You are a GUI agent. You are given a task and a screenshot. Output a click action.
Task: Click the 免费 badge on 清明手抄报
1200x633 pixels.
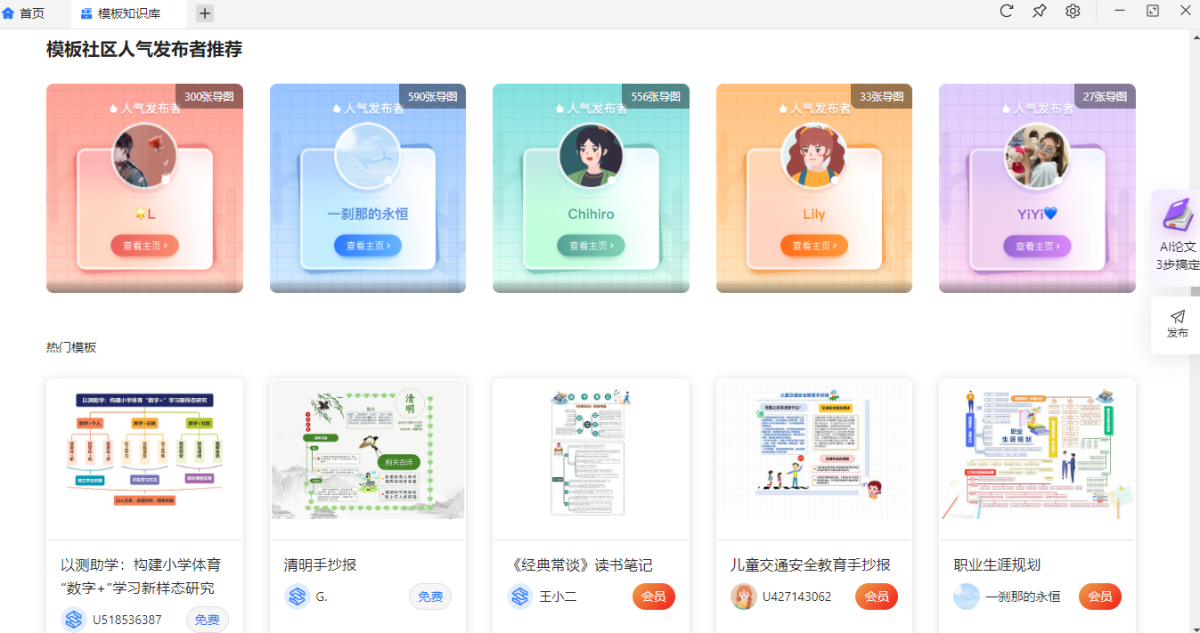(430, 596)
